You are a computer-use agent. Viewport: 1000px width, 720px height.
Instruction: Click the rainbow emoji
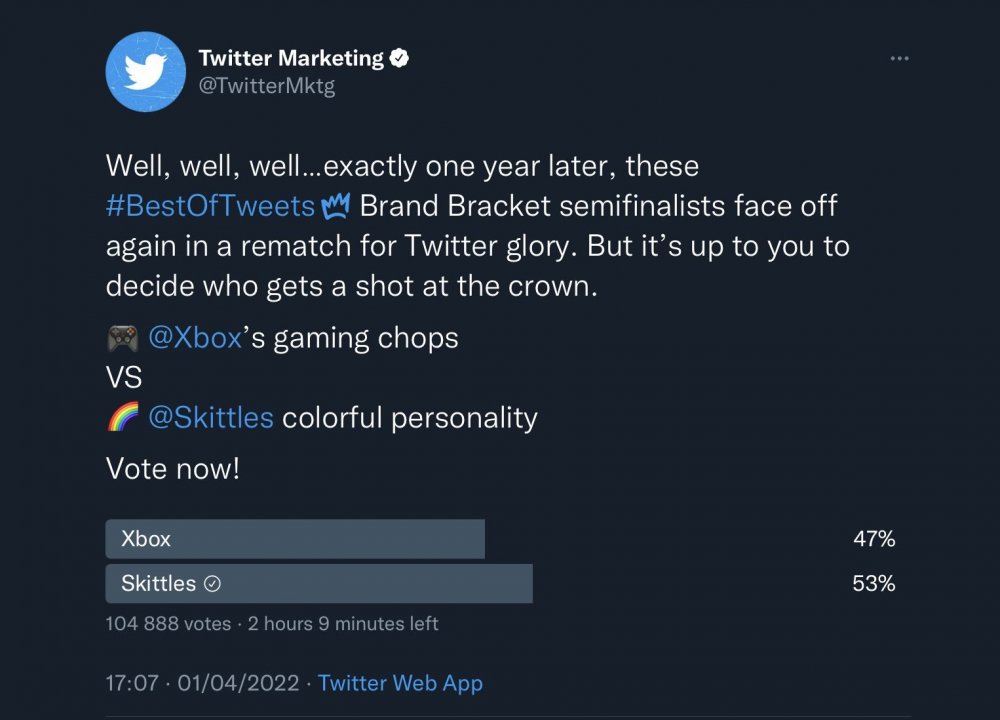[x=122, y=418]
